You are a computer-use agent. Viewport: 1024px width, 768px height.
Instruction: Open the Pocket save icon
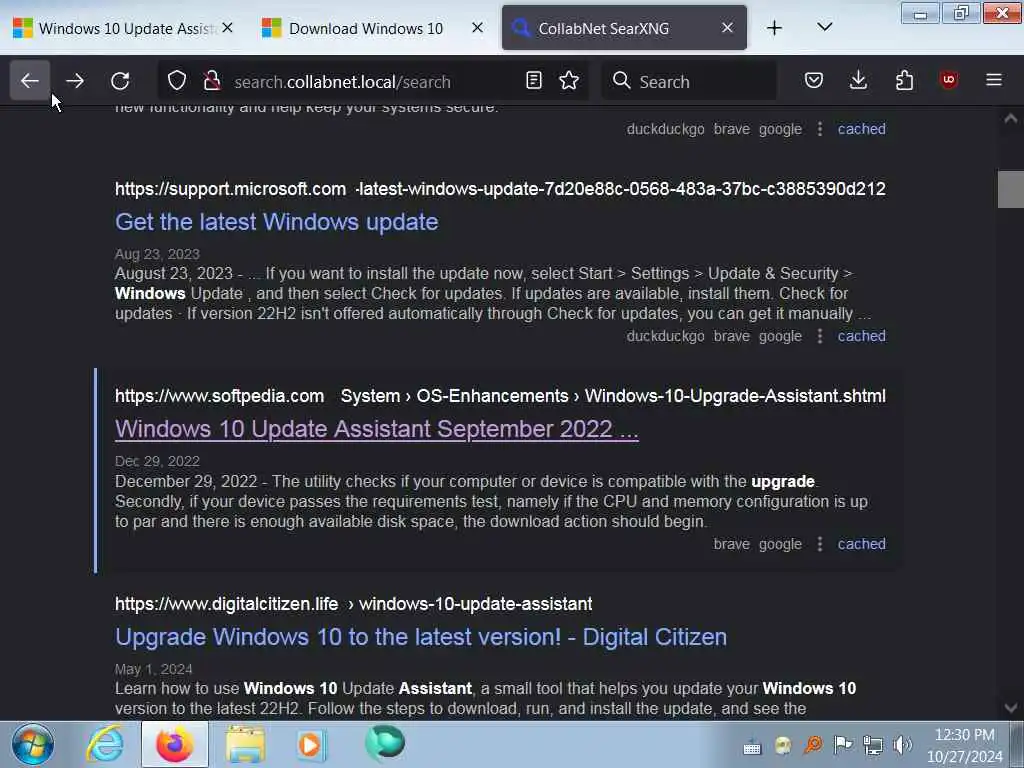pyautogui.click(x=814, y=81)
